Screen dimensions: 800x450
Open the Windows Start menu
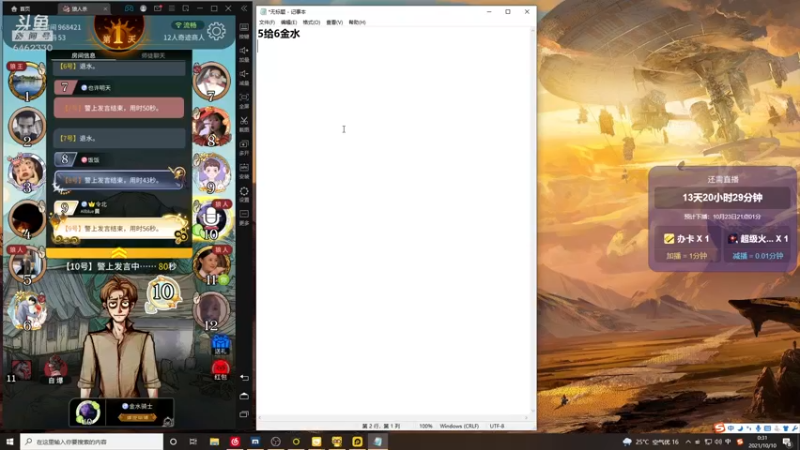(10, 442)
